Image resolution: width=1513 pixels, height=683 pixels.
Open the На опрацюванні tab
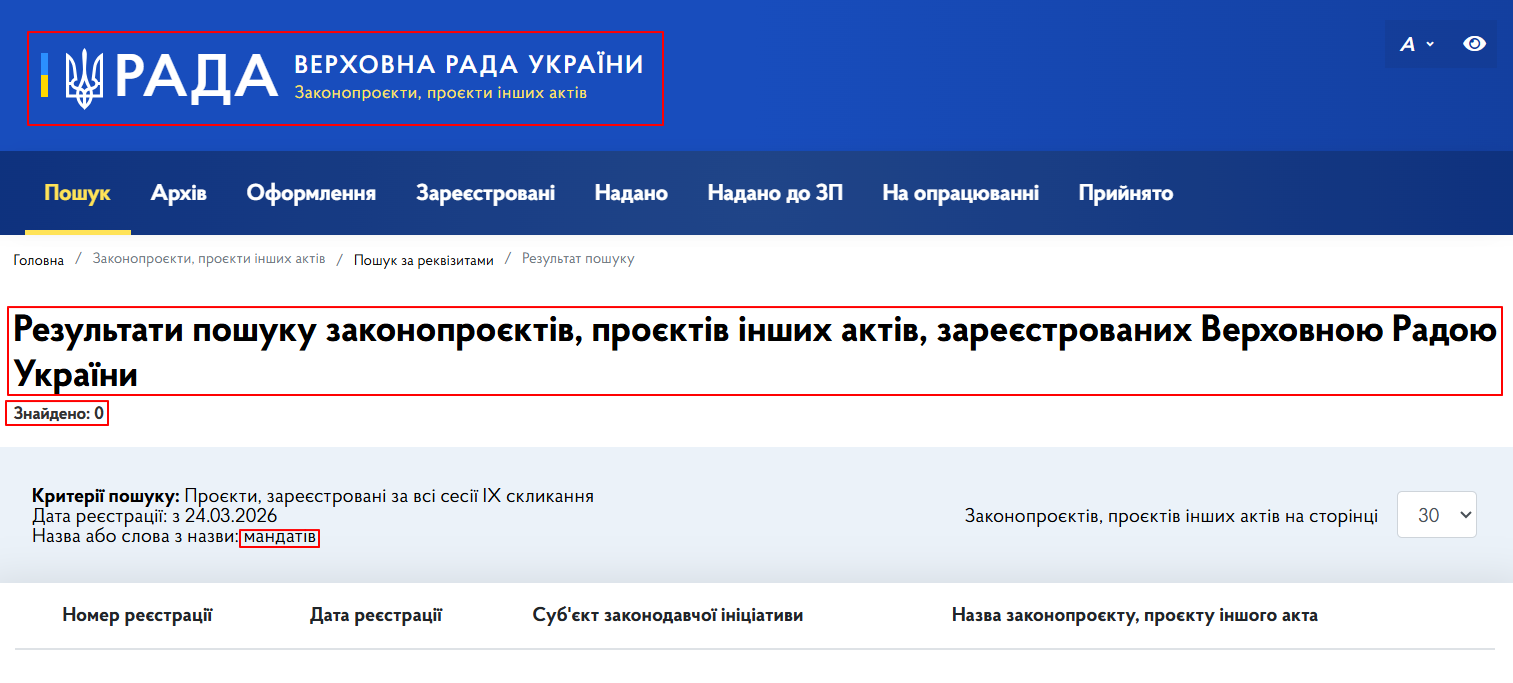[x=960, y=193]
